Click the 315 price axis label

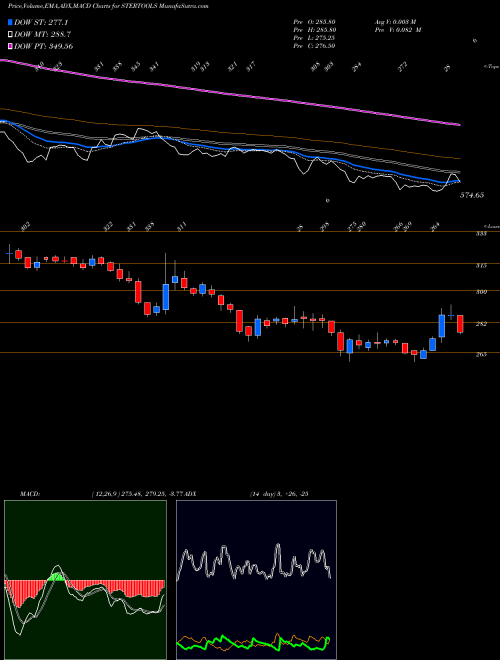pyautogui.click(x=482, y=266)
